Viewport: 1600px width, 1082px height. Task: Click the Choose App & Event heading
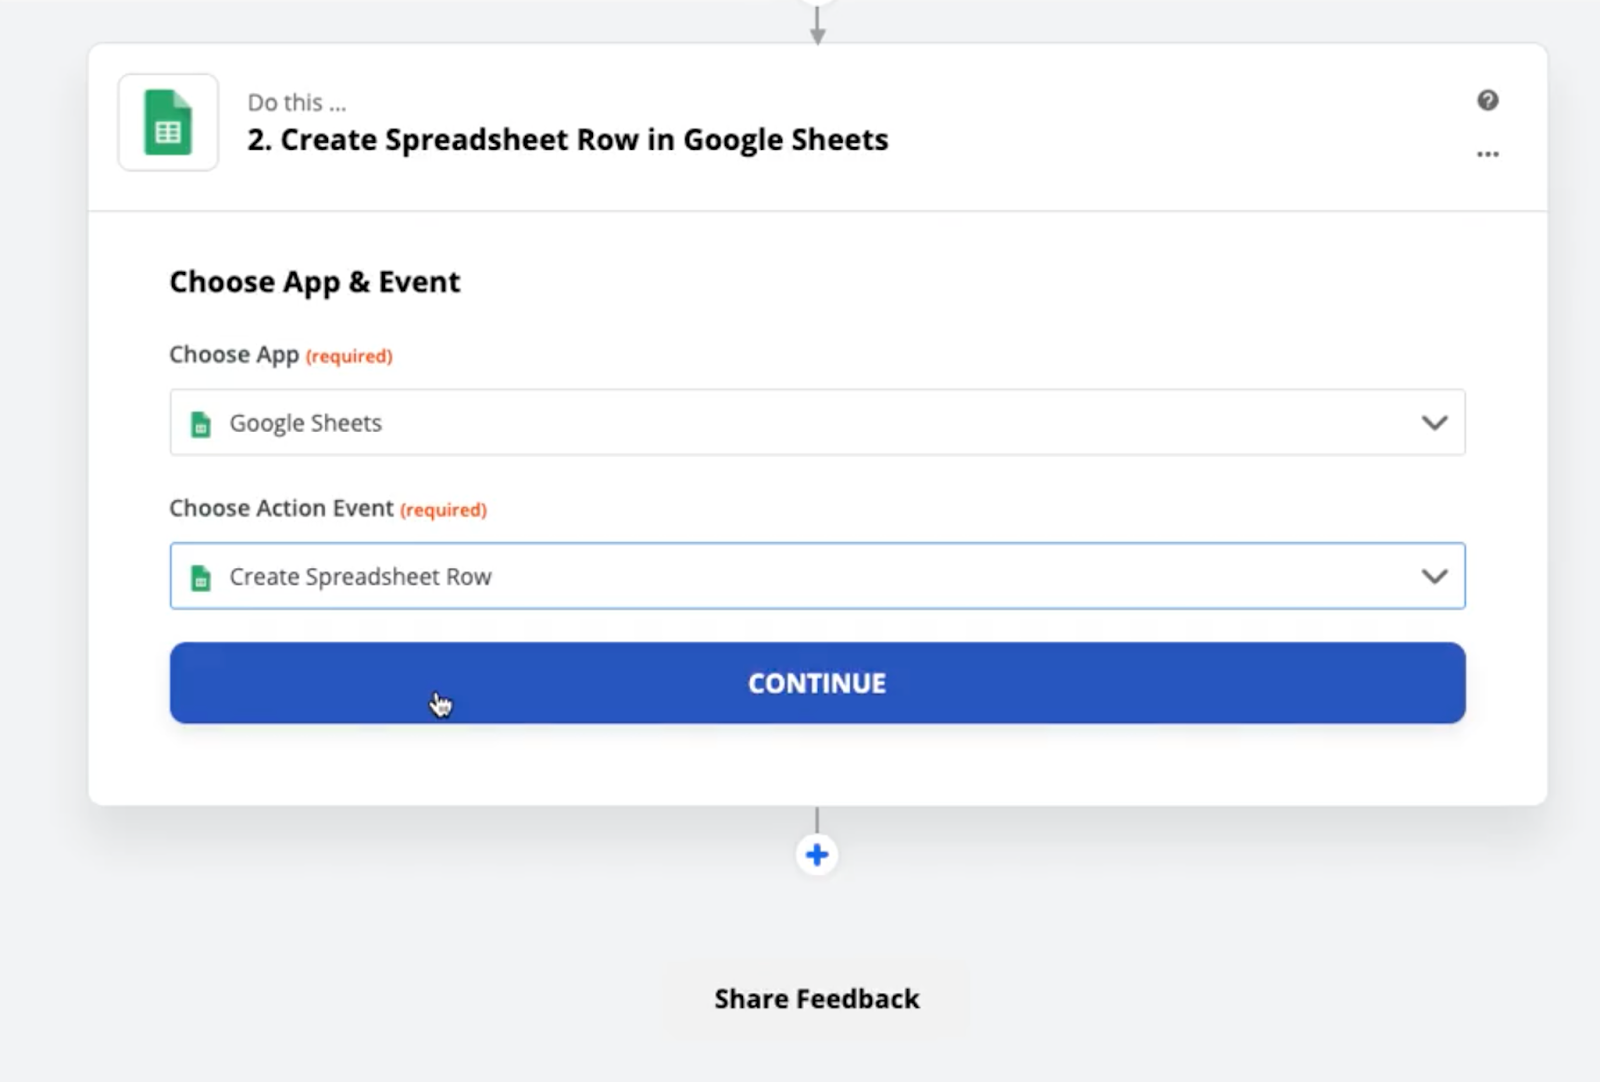(315, 282)
